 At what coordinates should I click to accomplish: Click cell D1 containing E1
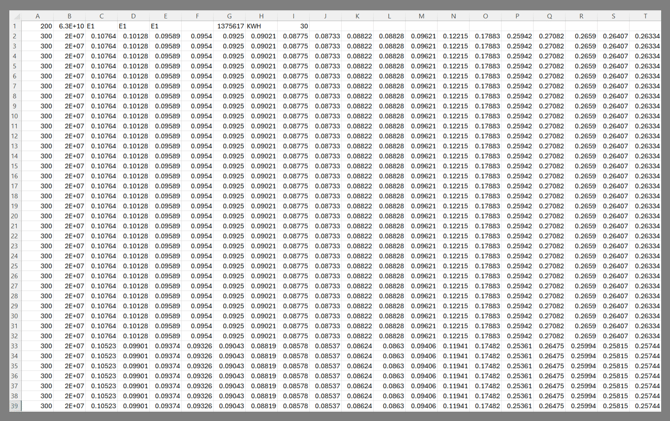pyautogui.click(x=133, y=26)
